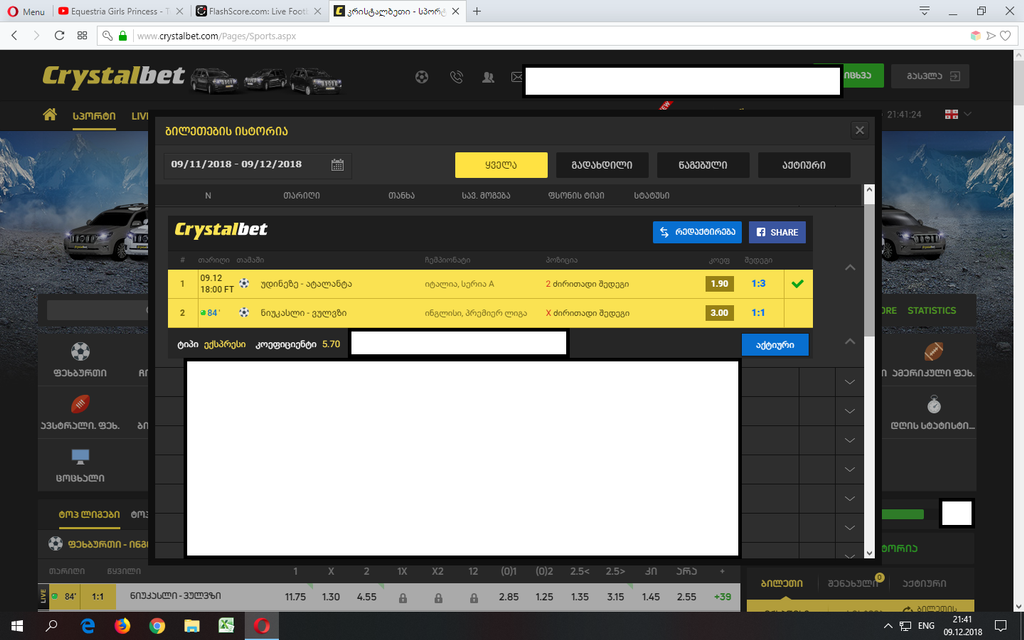Open the Opera Menu button
Viewport: 1024px width, 640px height.
26,11
